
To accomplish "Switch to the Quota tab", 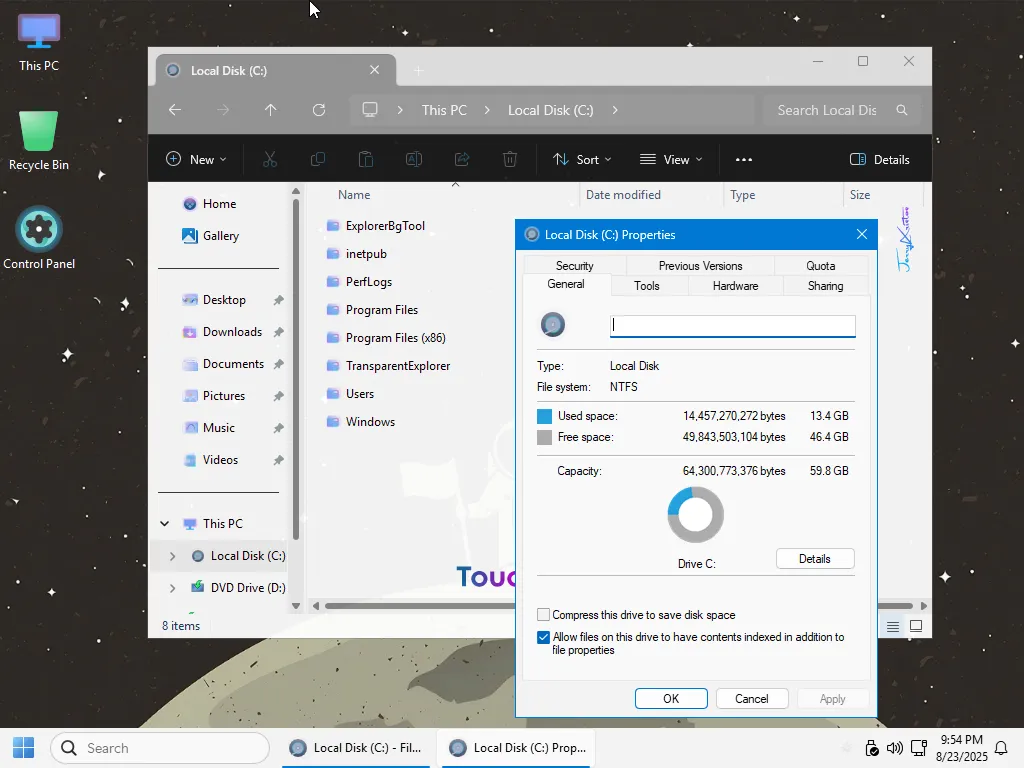I will tap(821, 265).
